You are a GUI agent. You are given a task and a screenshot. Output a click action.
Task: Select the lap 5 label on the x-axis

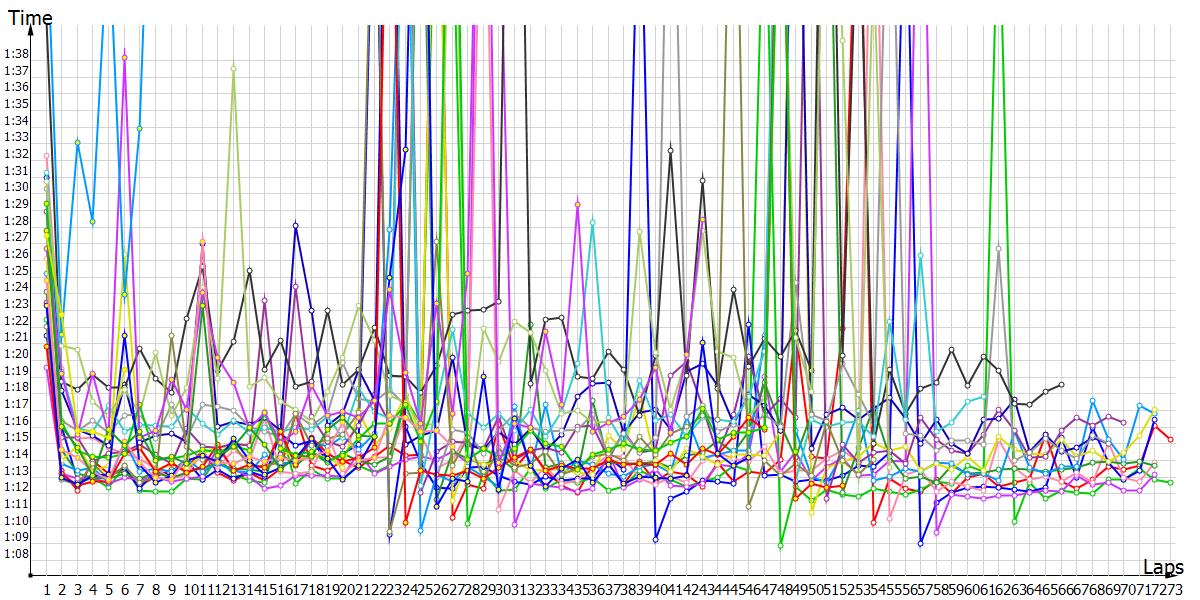point(108,590)
